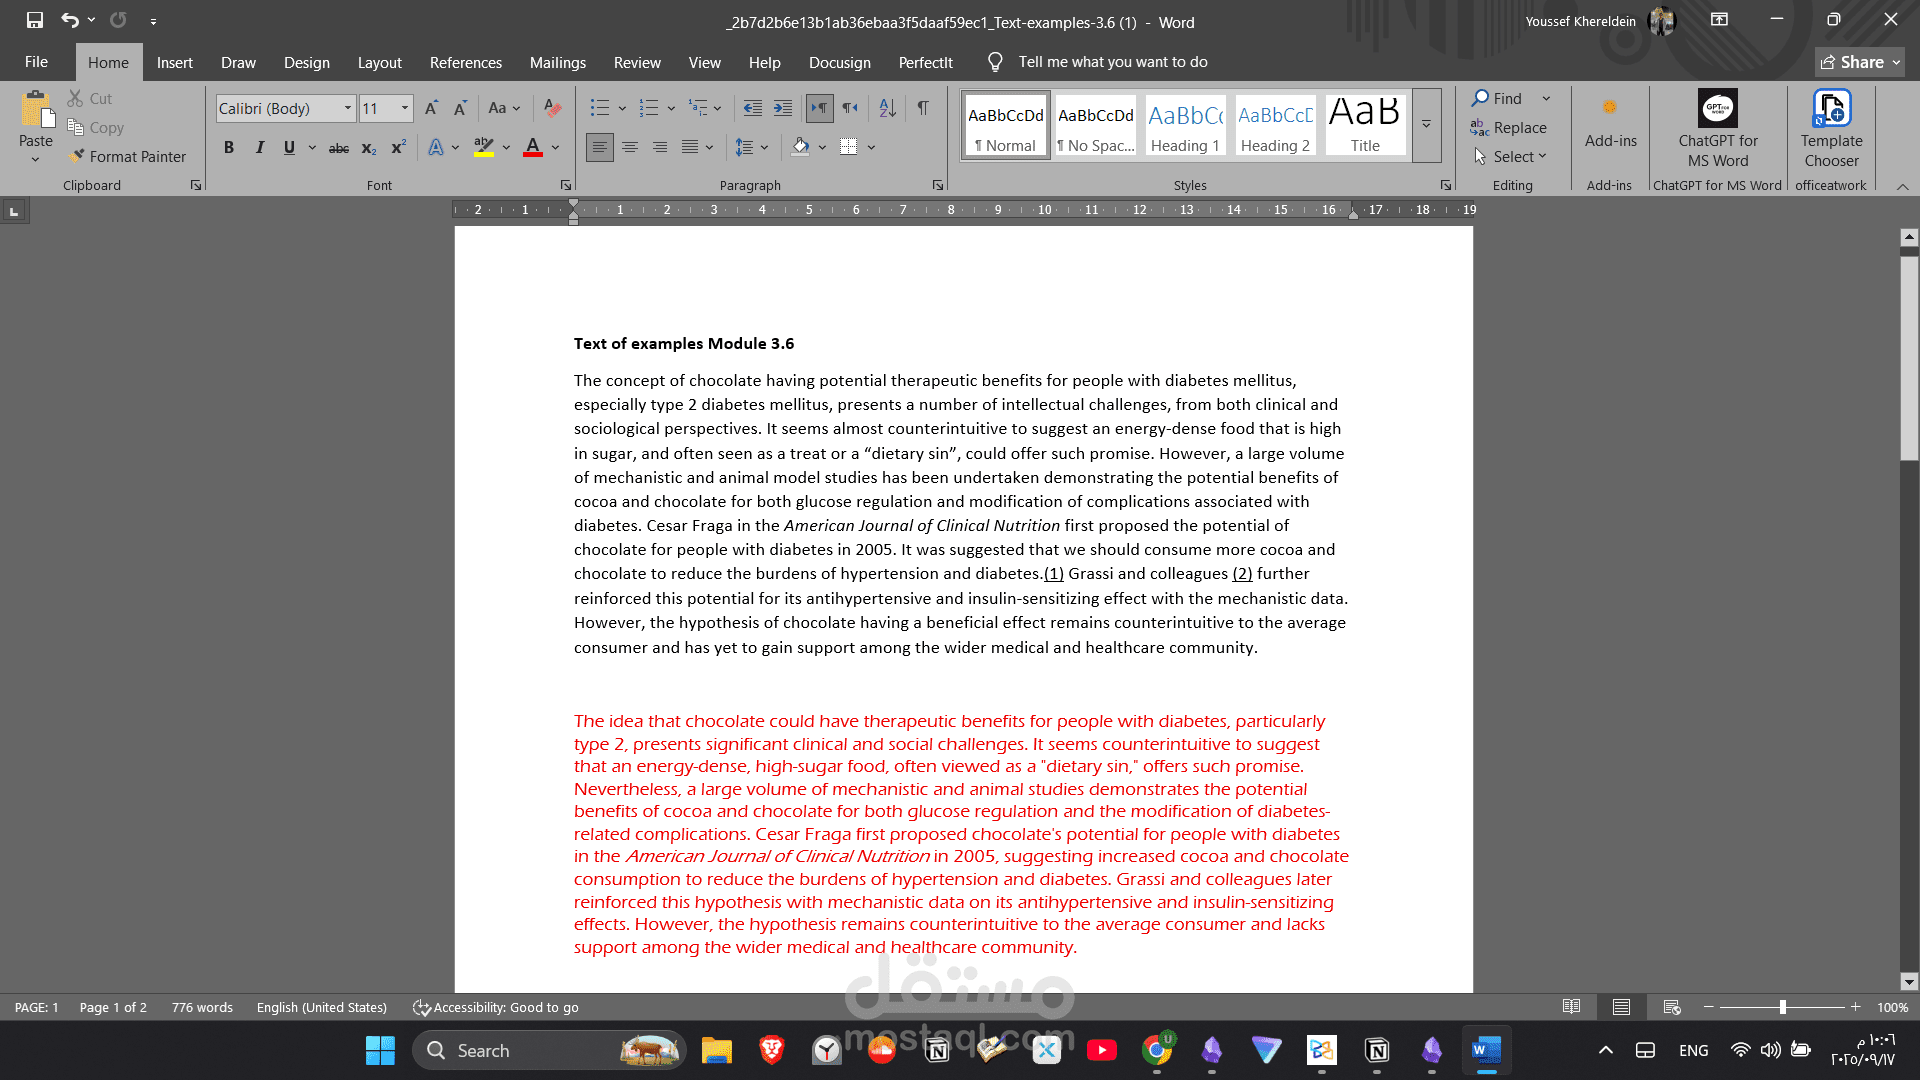This screenshot has width=1920, height=1080.
Task: Expand the Change Case menu
Action: point(504,108)
